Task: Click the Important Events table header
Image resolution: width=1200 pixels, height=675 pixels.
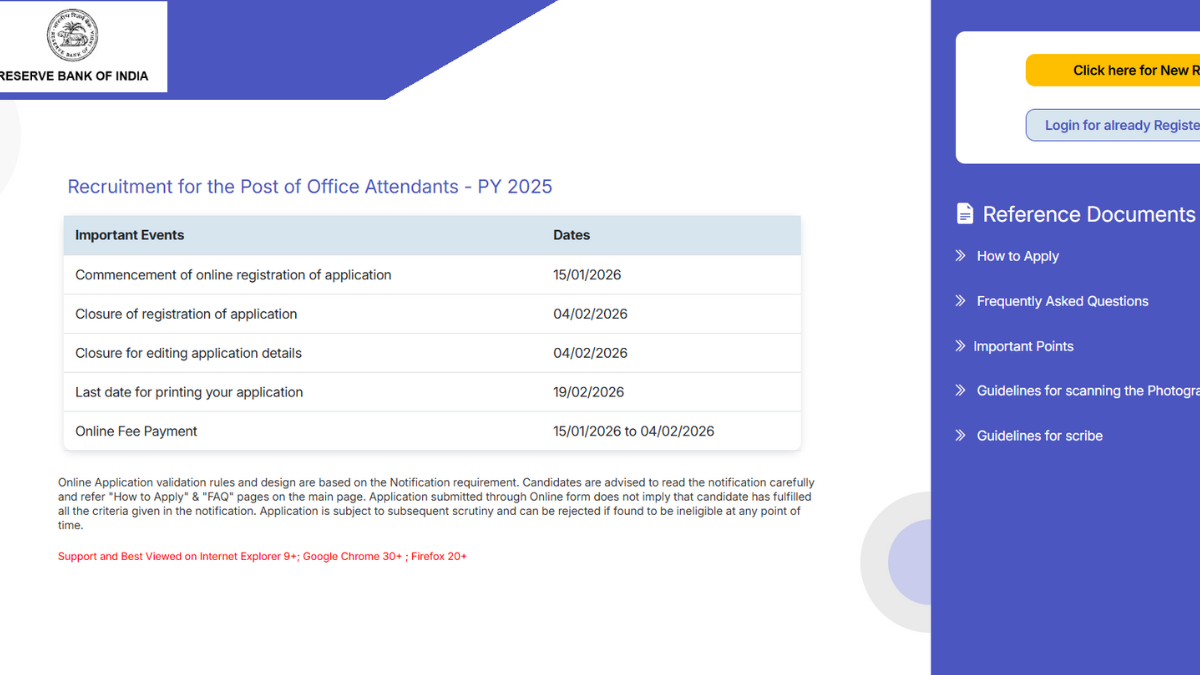Action: (x=129, y=235)
